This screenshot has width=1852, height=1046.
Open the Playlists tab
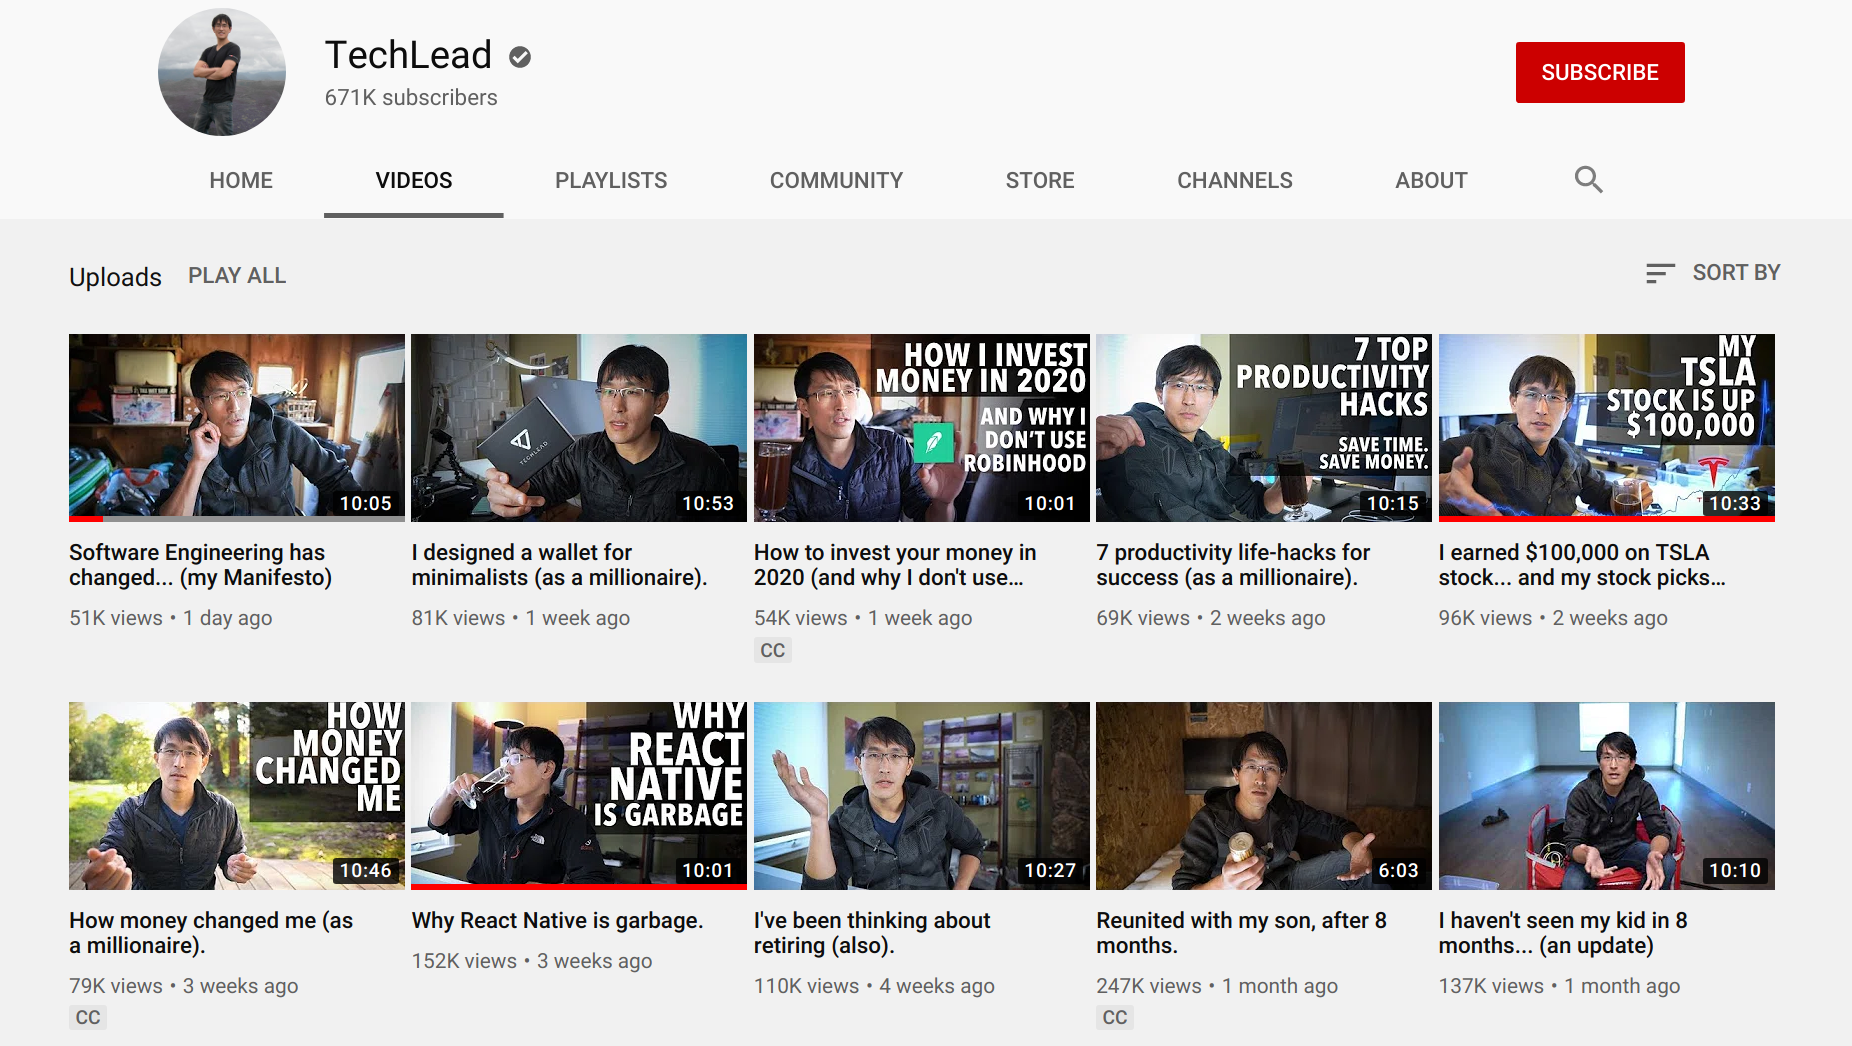(x=611, y=181)
